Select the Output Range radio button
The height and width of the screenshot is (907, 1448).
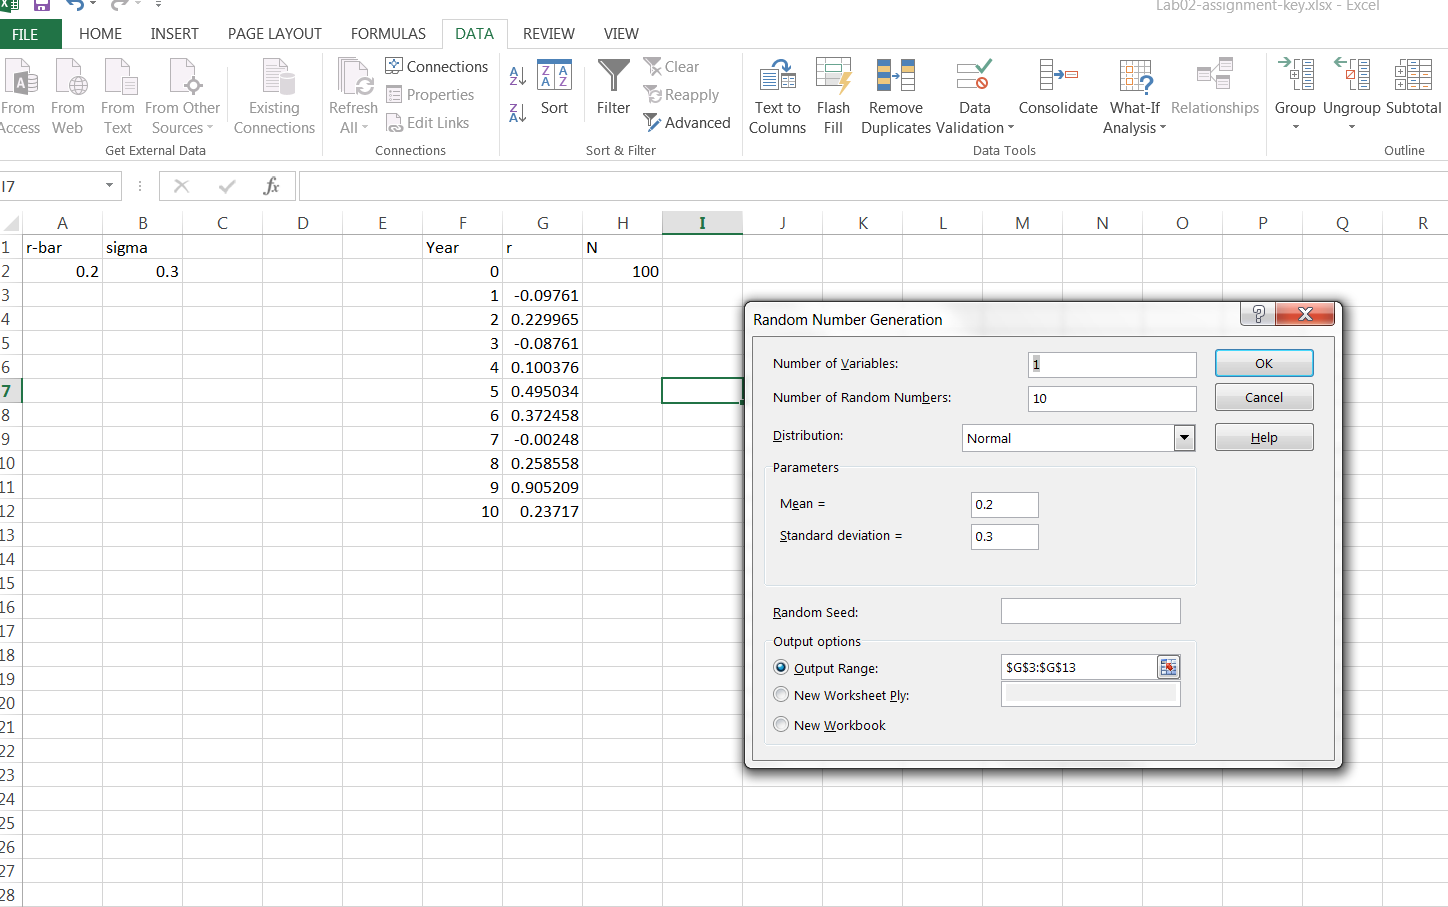[781, 667]
